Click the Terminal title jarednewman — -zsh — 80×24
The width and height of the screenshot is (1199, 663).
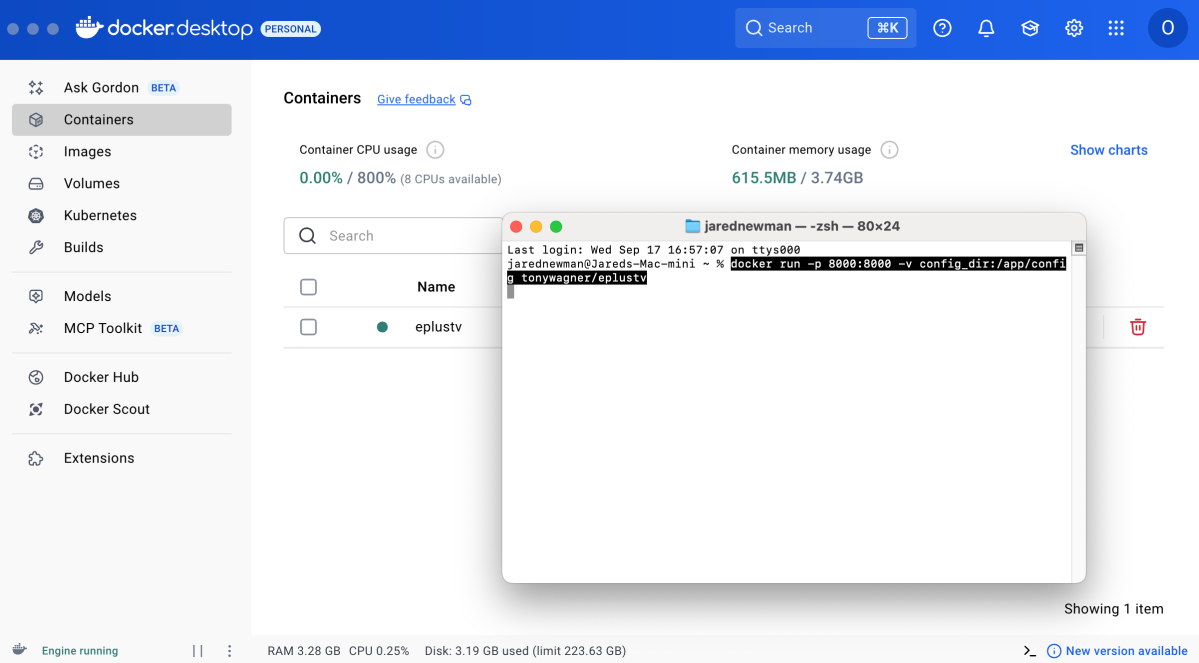[x=802, y=226]
